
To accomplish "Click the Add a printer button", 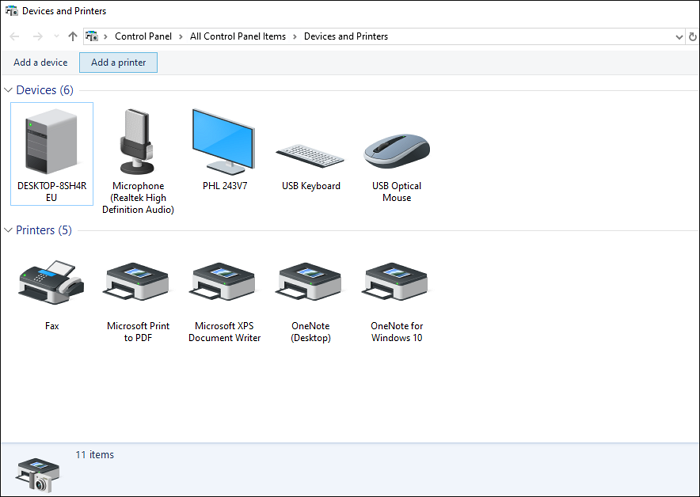I will tap(118, 63).
